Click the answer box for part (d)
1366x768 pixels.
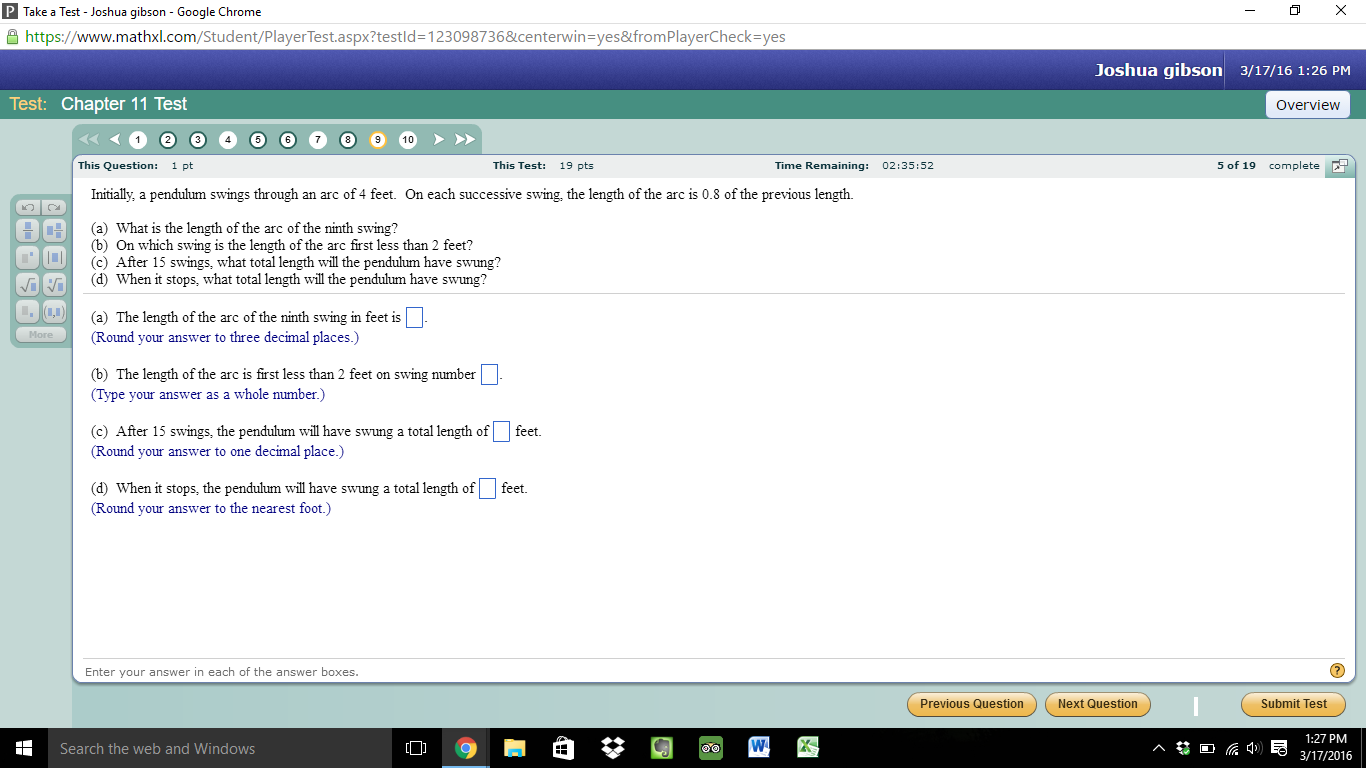488,489
